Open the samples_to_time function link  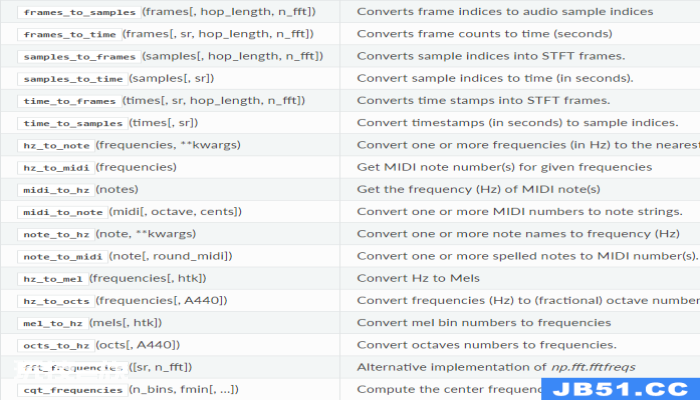73,79
